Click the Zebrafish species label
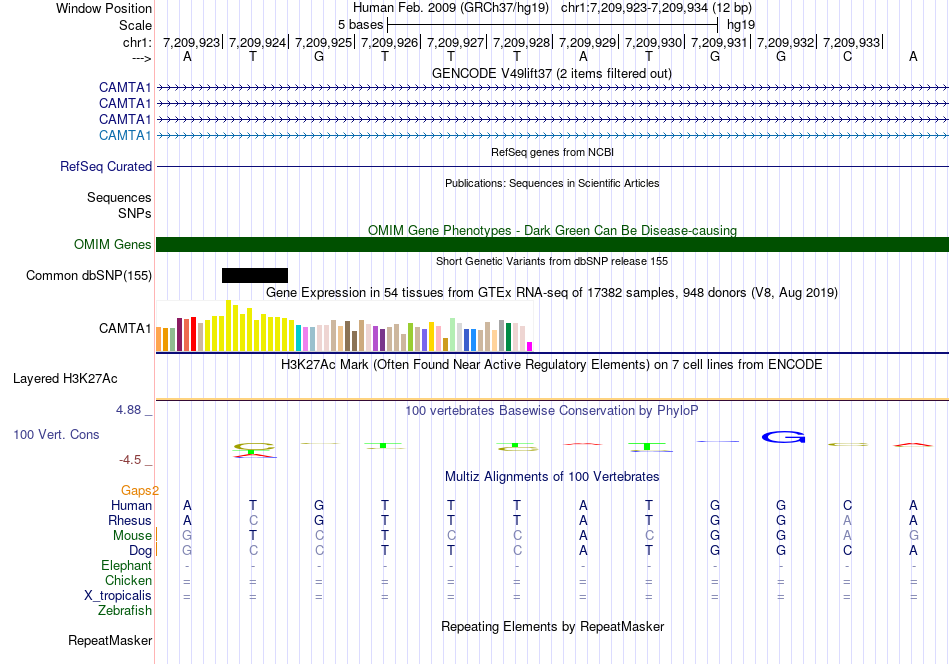This screenshot has height=664, width=950. tap(125, 611)
